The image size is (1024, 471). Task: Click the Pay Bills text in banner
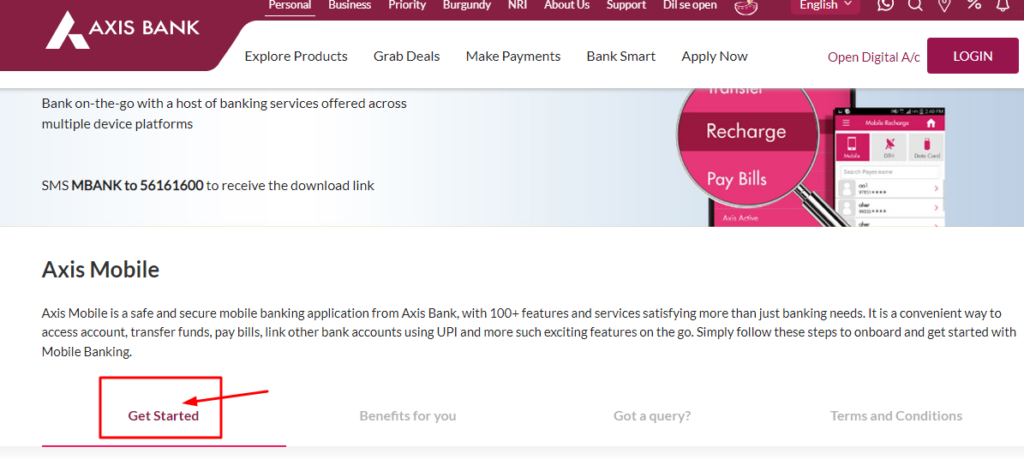tap(737, 179)
